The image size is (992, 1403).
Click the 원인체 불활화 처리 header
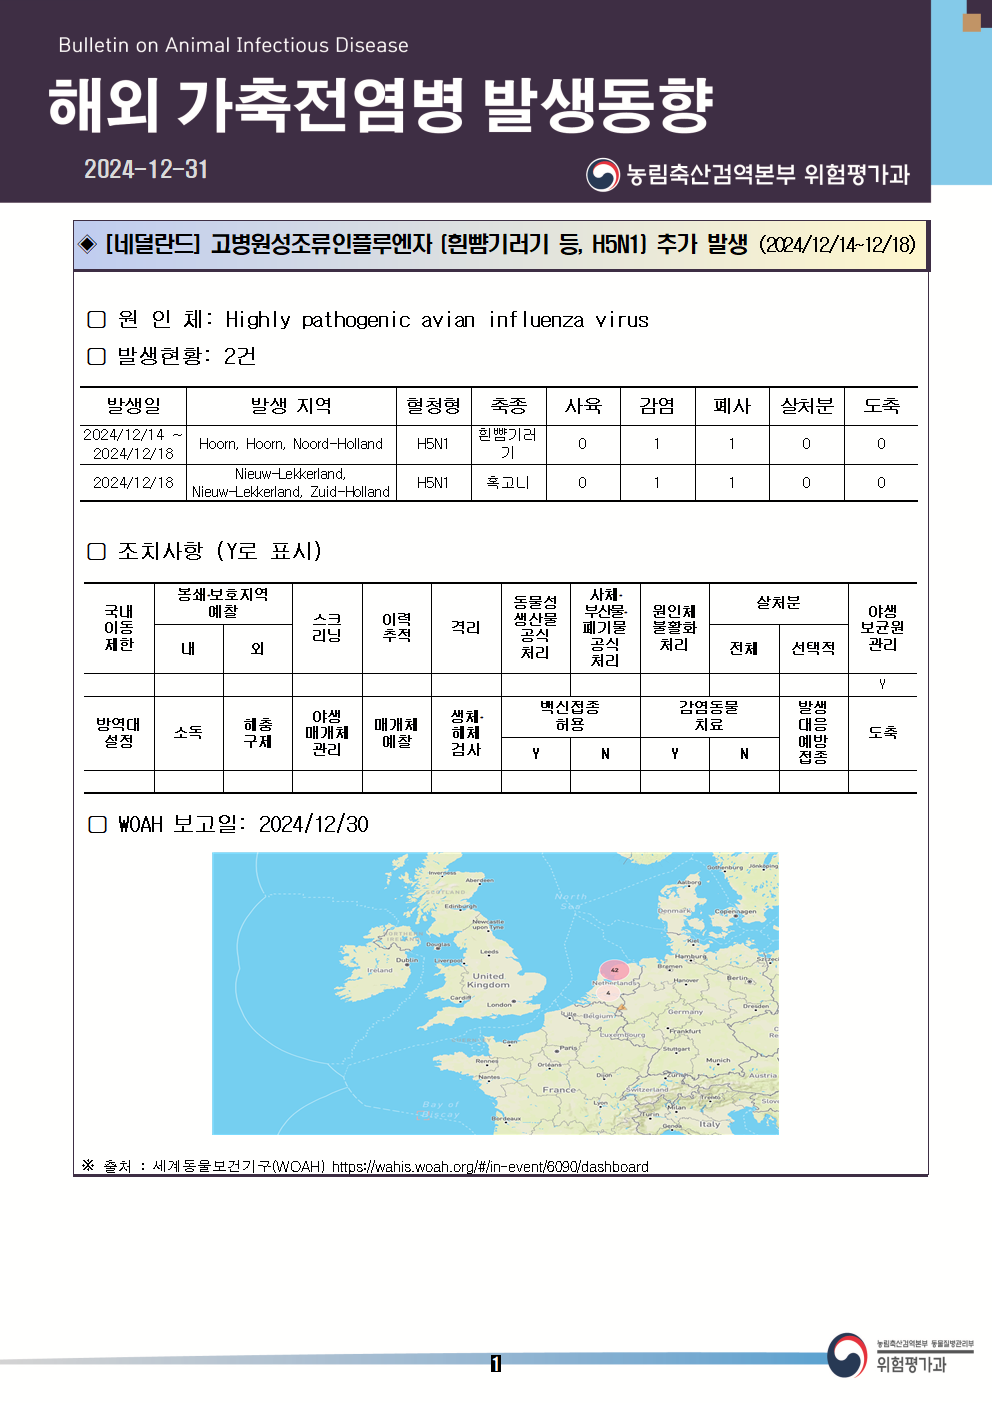pyautogui.click(x=674, y=628)
